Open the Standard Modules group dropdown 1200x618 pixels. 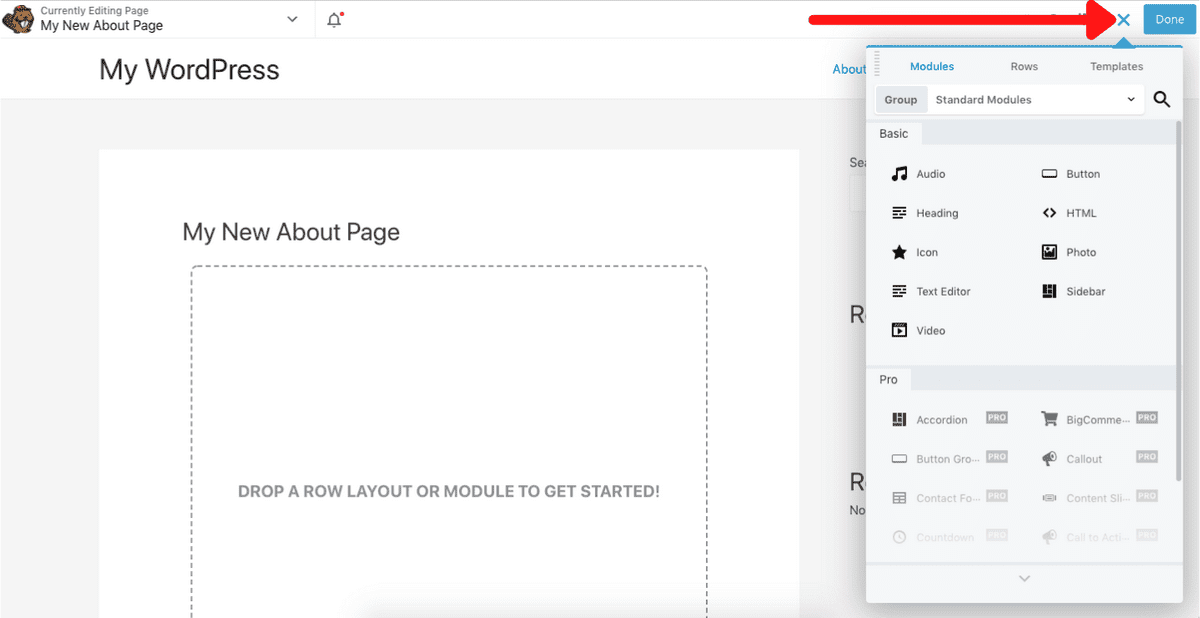tap(1036, 100)
